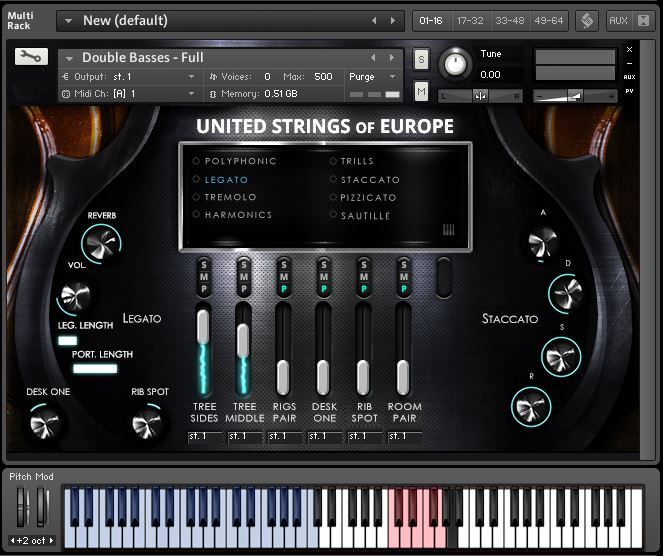Select the Sautillé articulation
This screenshot has width=663, height=556.
pos(360,216)
